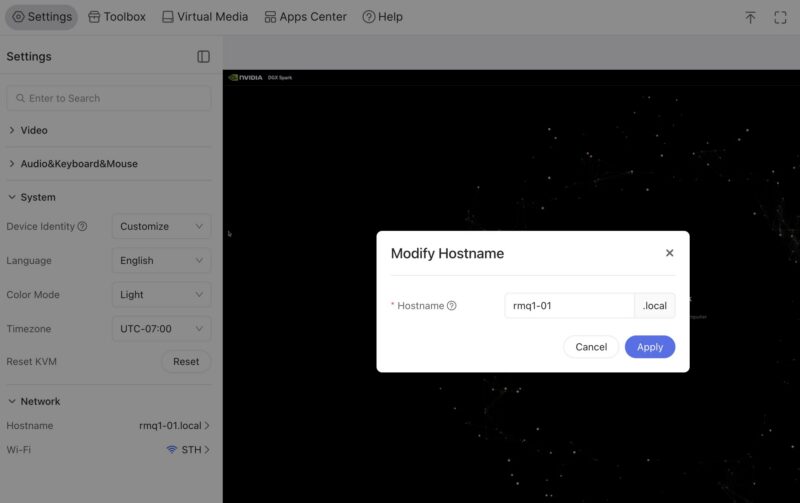Click the fullscreen icon at top right
The width and height of the screenshot is (800, 503).
click(780, 17)
